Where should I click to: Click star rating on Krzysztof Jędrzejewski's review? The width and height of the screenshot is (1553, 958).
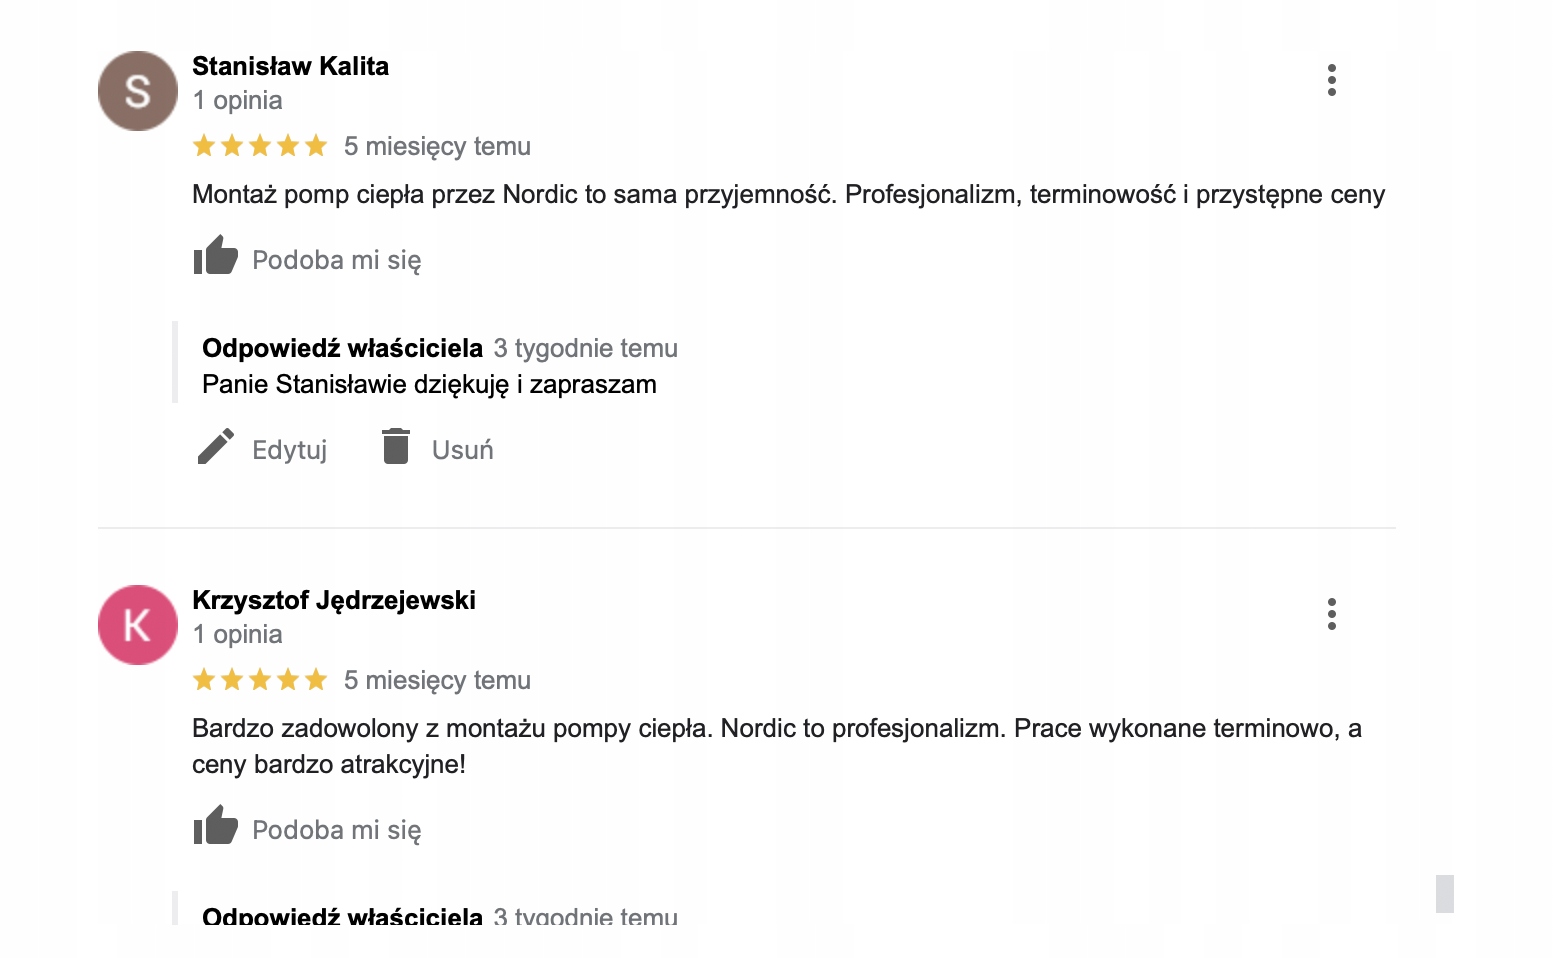[260, 681]
